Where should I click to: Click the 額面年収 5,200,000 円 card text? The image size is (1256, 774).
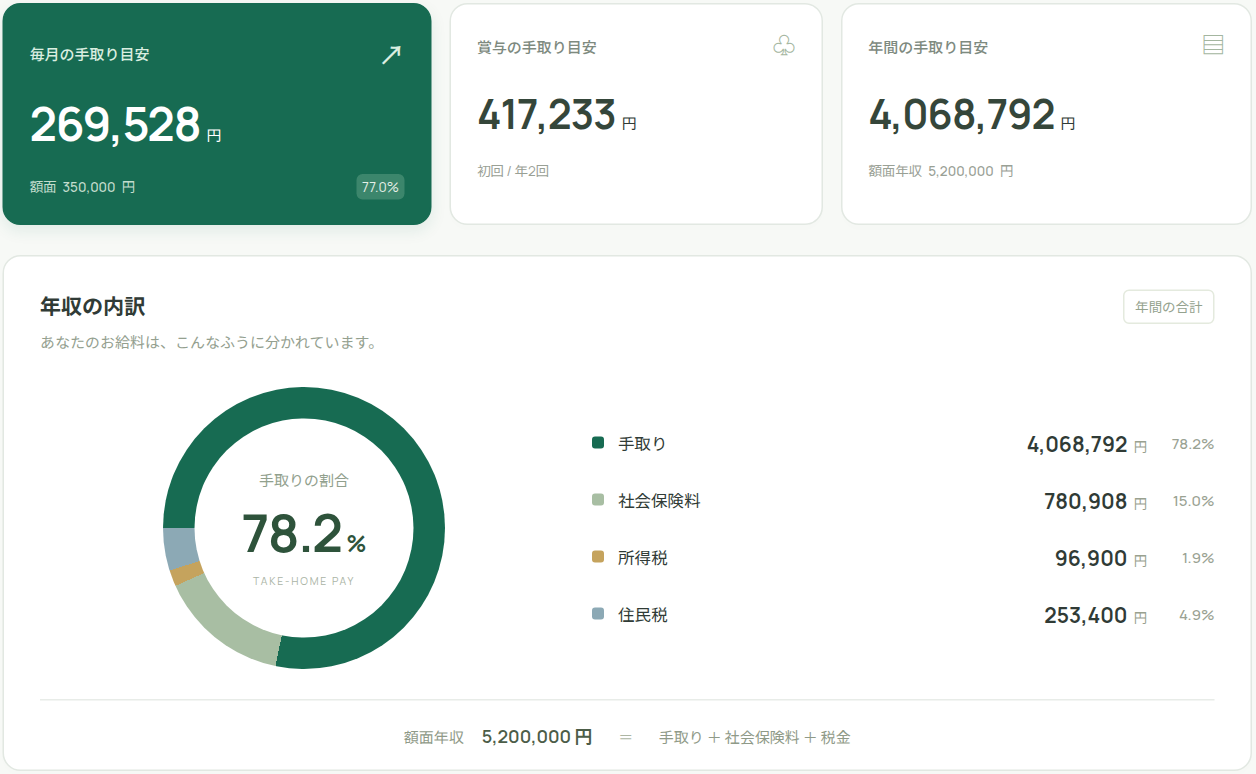point(941,171)
